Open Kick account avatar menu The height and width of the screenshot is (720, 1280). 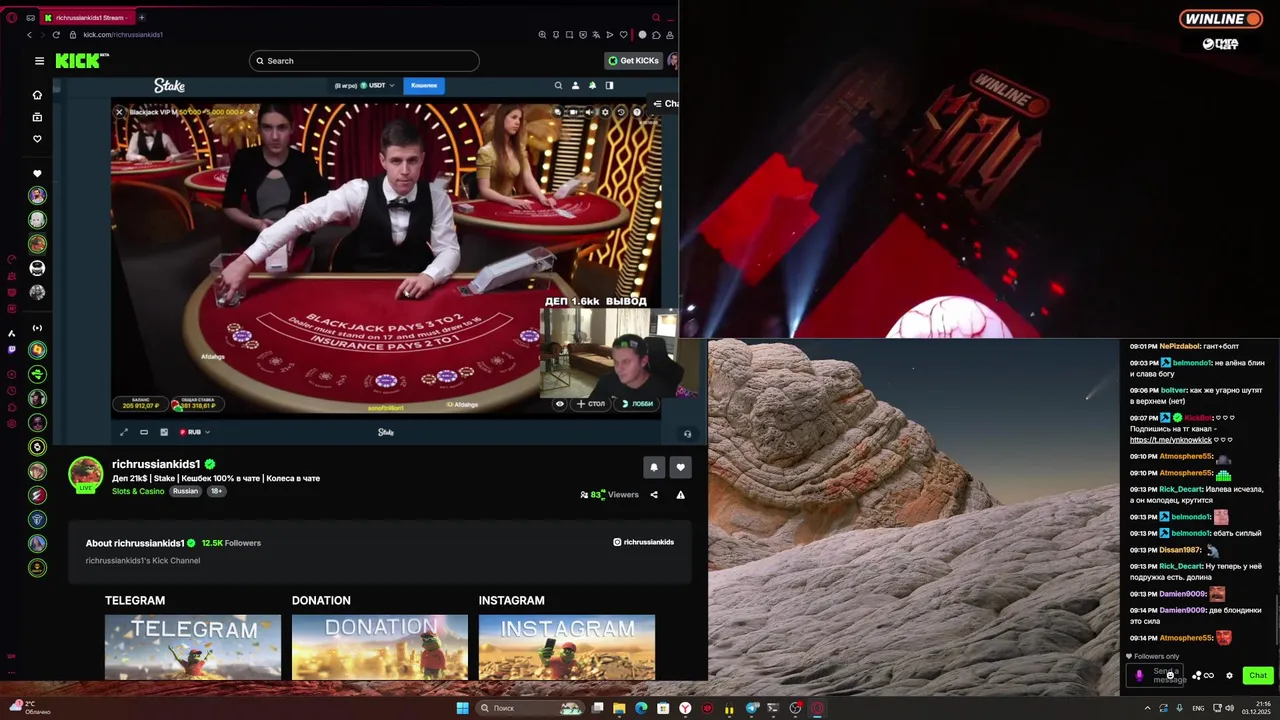point(674,61)
